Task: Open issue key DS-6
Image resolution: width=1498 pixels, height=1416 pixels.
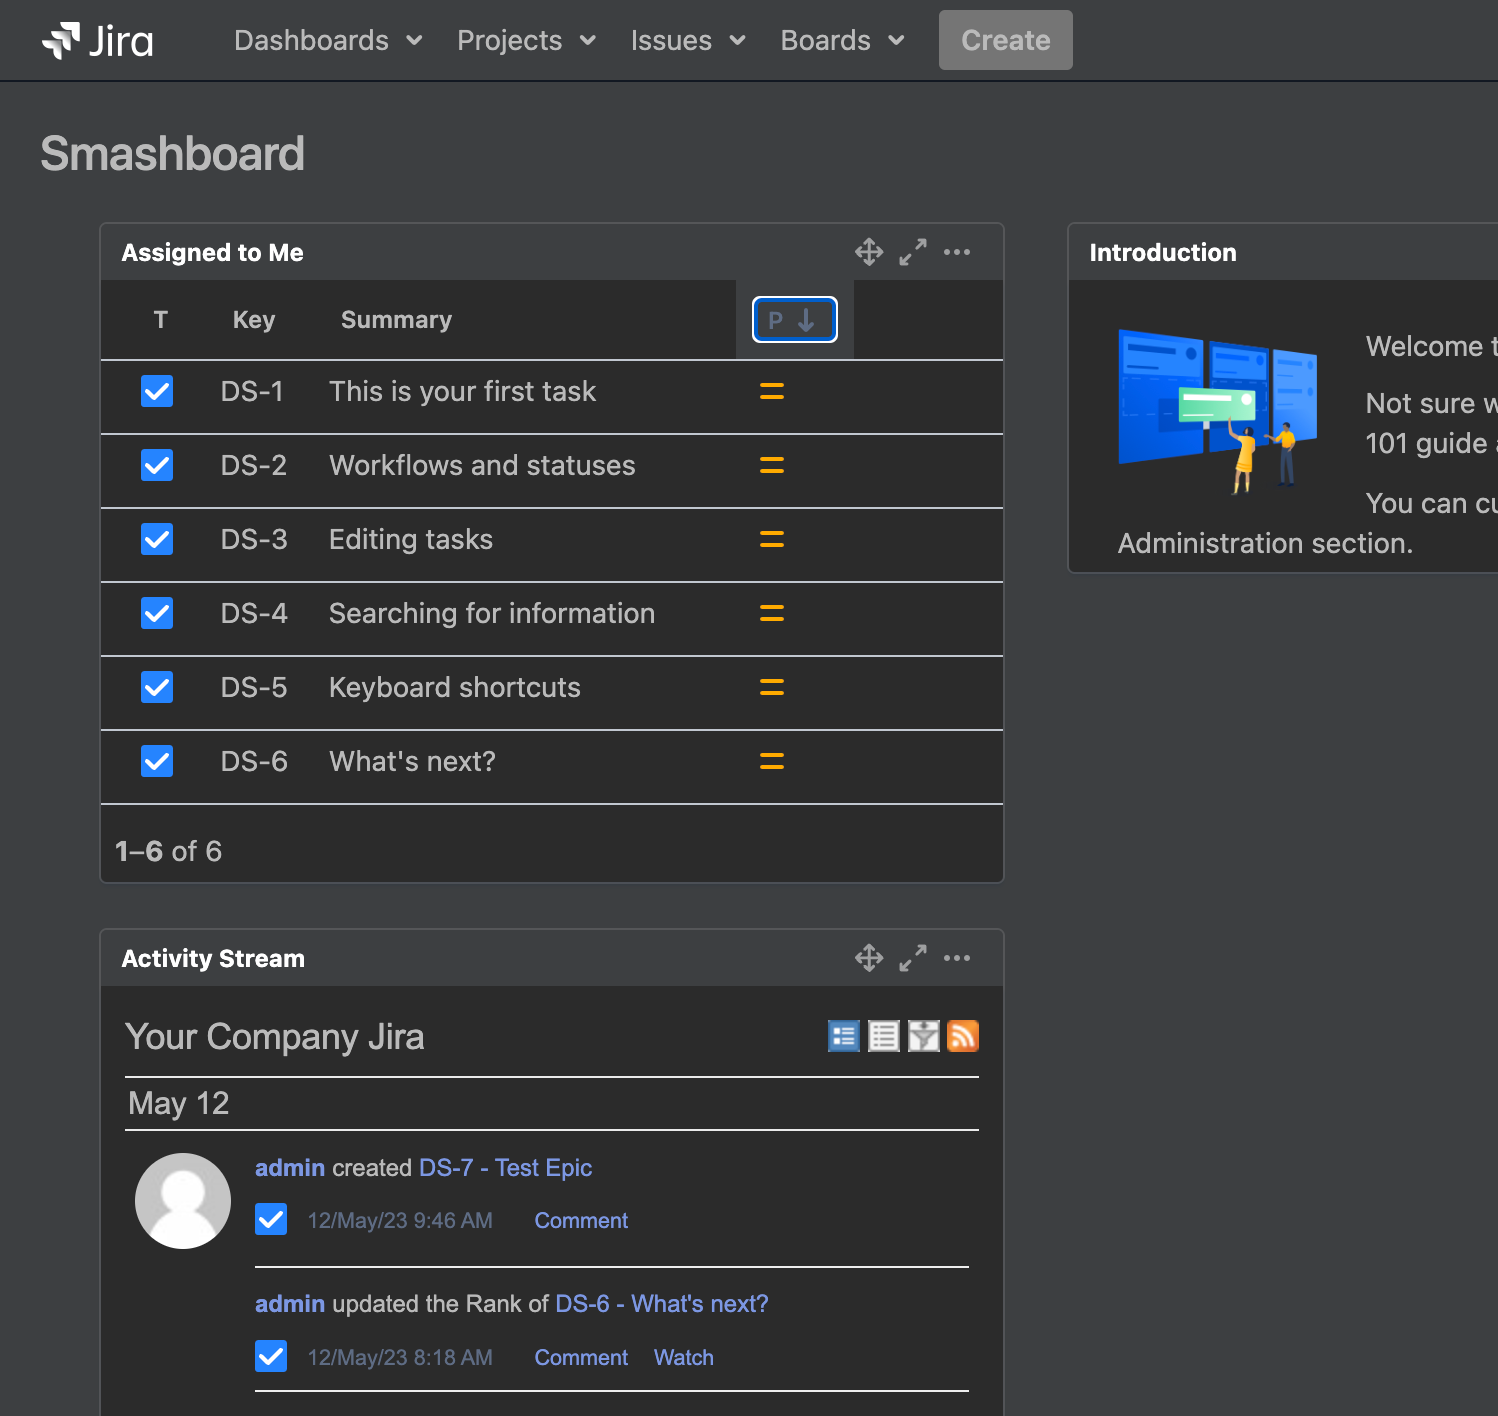Action: click(254, 761)
